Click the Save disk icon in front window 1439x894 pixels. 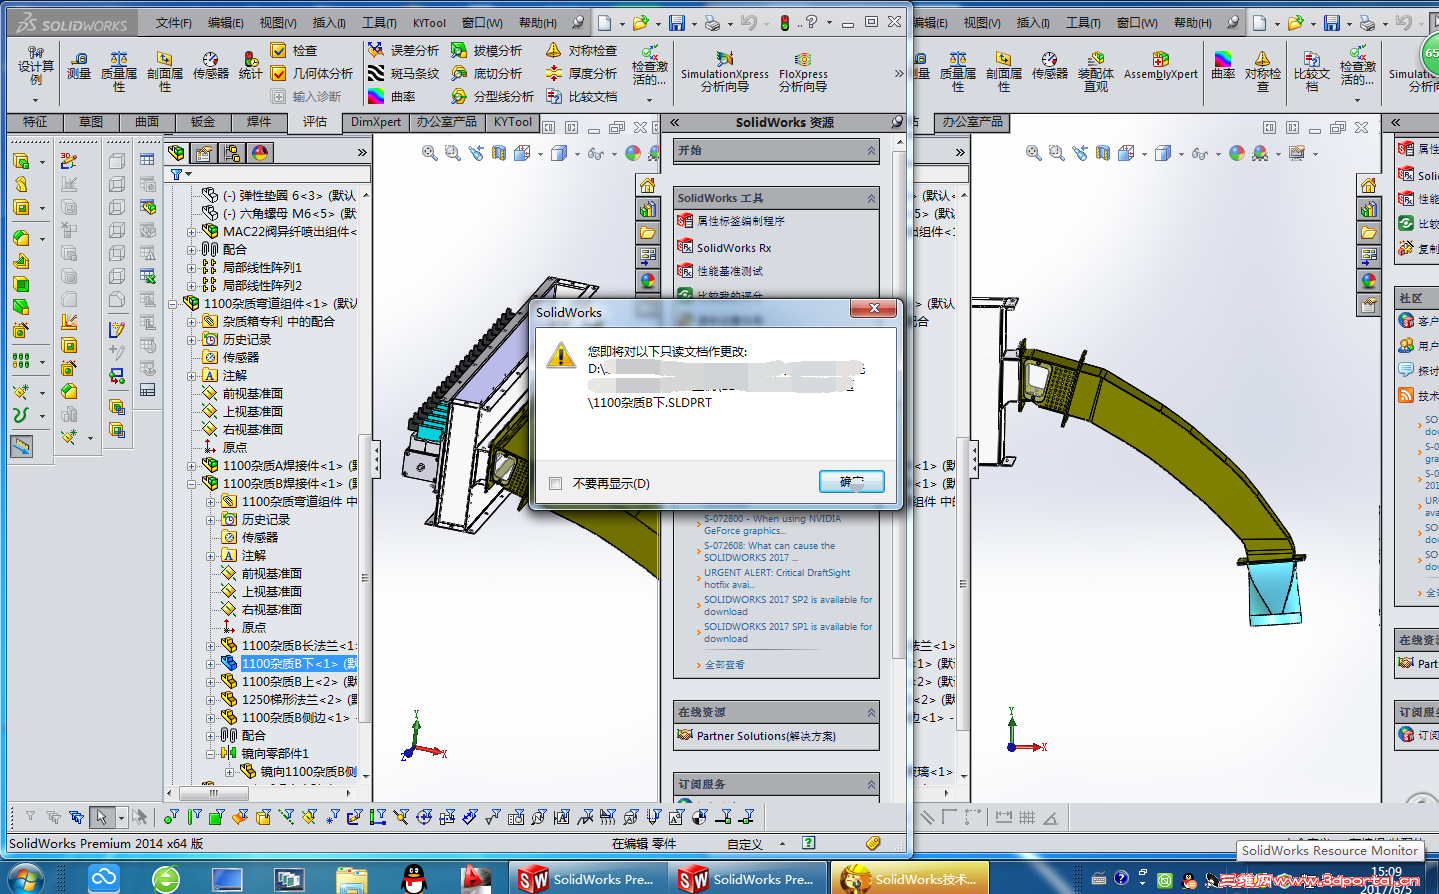[x=677, y=22]
